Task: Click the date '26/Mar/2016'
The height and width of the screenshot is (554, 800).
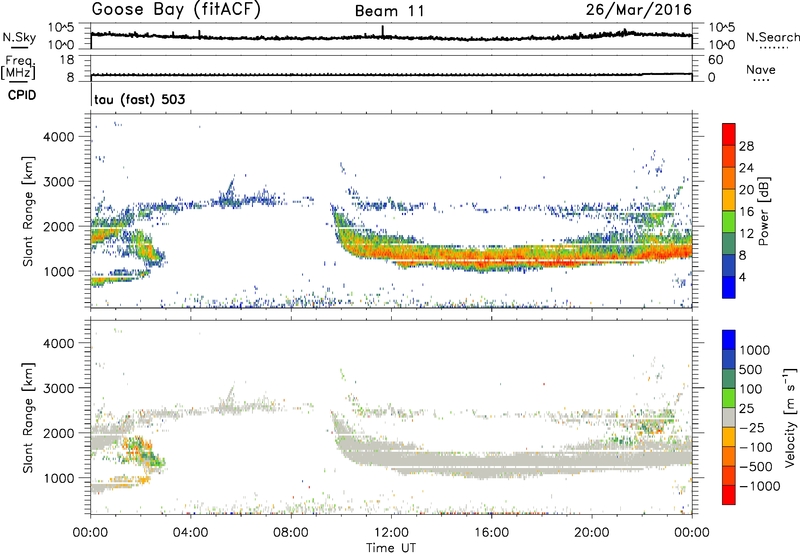Action: pos(639,9)
